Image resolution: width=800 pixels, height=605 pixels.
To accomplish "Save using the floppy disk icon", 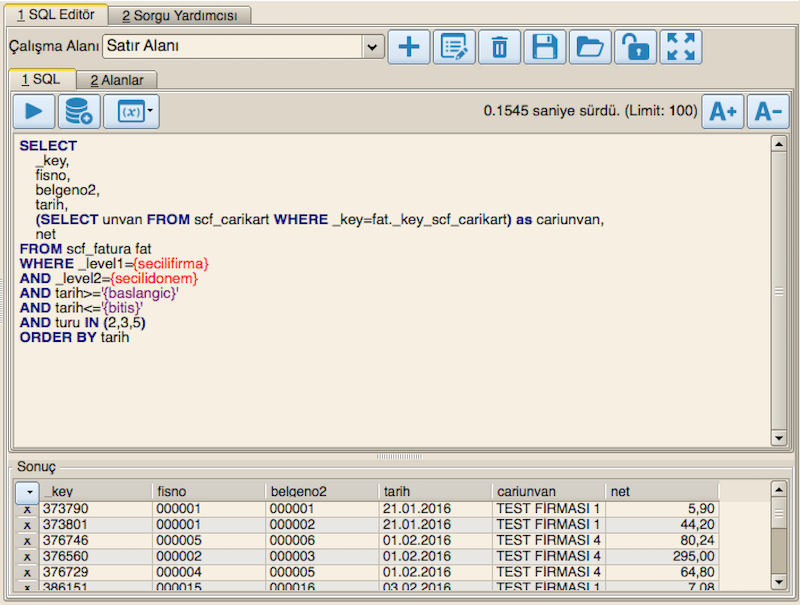I will click(545, 47).
